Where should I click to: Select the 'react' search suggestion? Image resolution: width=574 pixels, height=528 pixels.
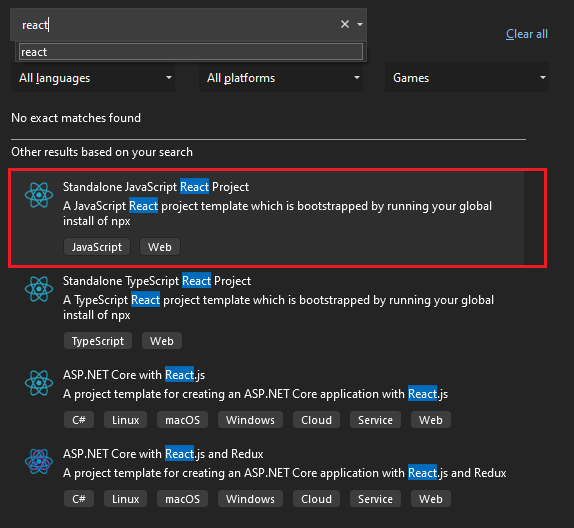[x=191, y=52]
